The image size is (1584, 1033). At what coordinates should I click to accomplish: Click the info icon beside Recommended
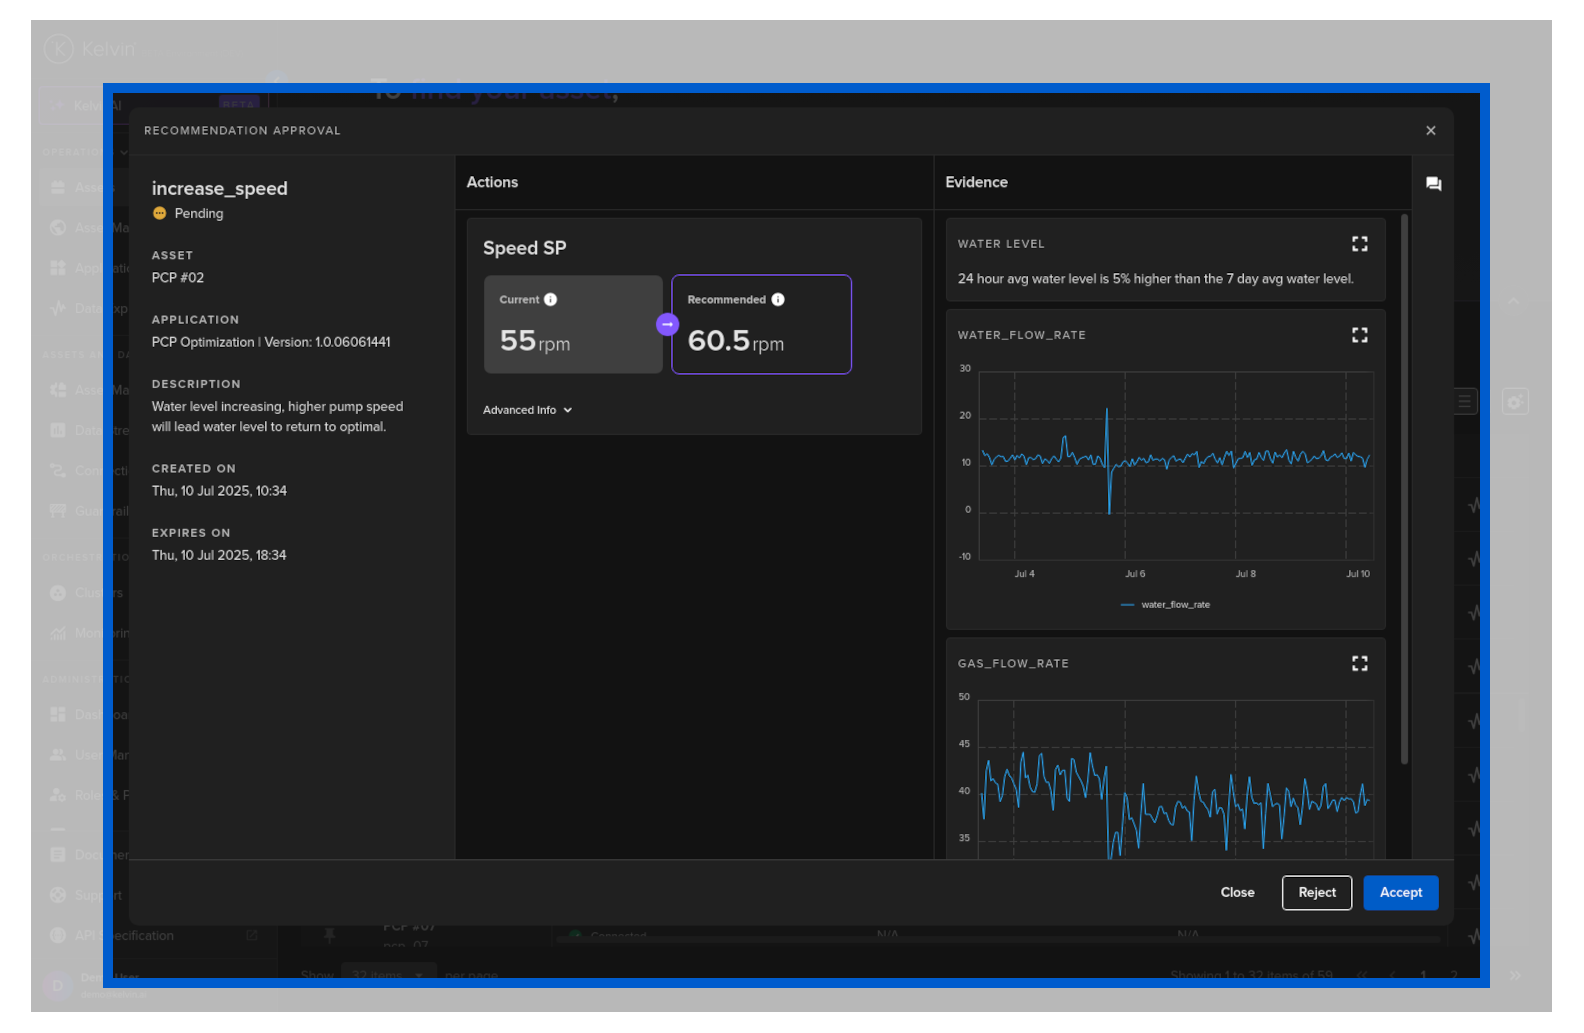pyautogui.click(x=778, y=300)
